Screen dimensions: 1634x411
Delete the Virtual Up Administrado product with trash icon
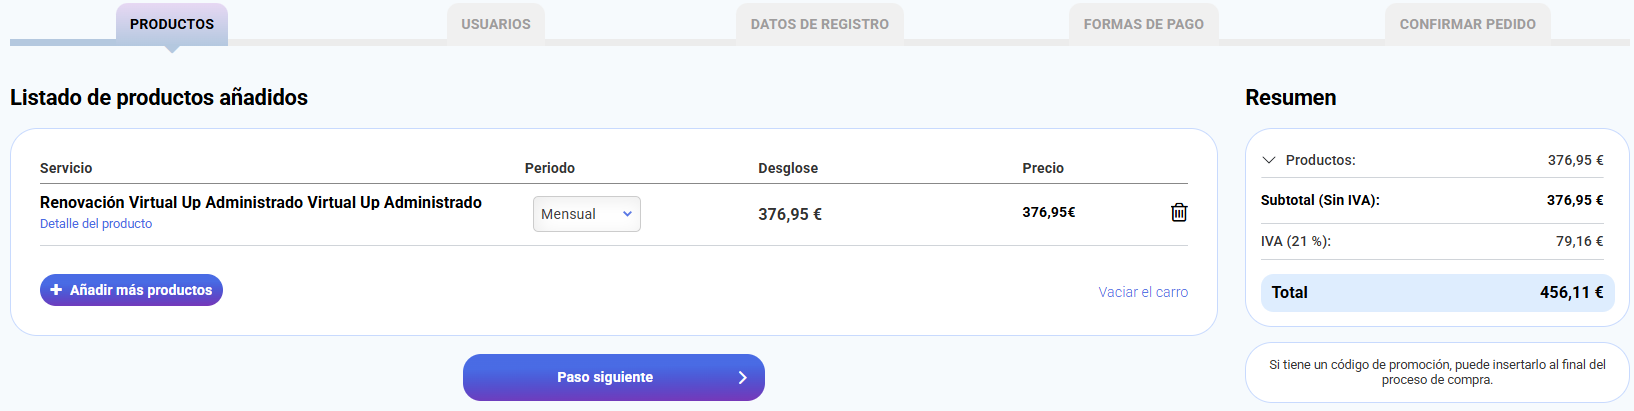[x=1179, y=212]
